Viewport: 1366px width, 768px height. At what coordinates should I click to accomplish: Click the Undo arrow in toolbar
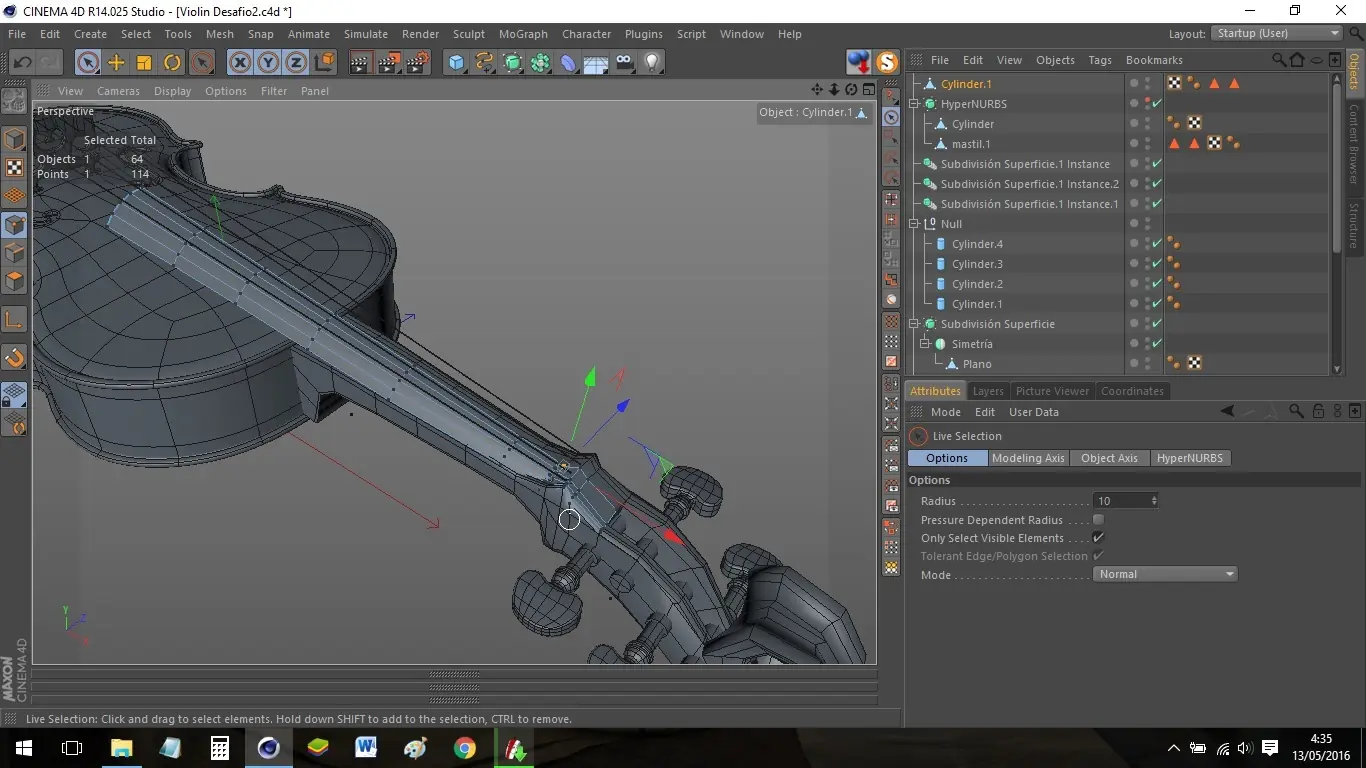tap(22, 62)
